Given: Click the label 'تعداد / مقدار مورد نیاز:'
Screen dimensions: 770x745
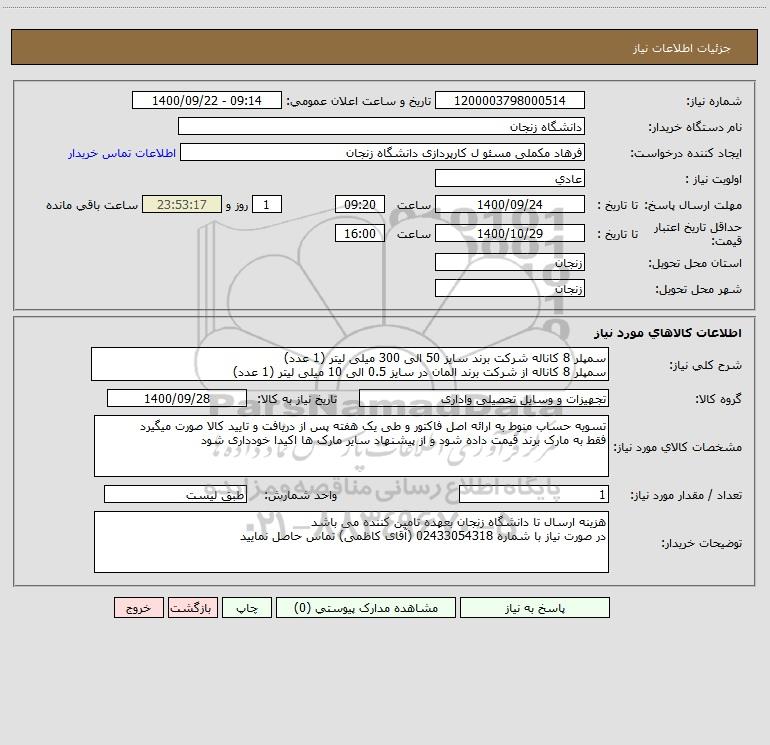Looking at the screenshot, I should tap(686, 496).
